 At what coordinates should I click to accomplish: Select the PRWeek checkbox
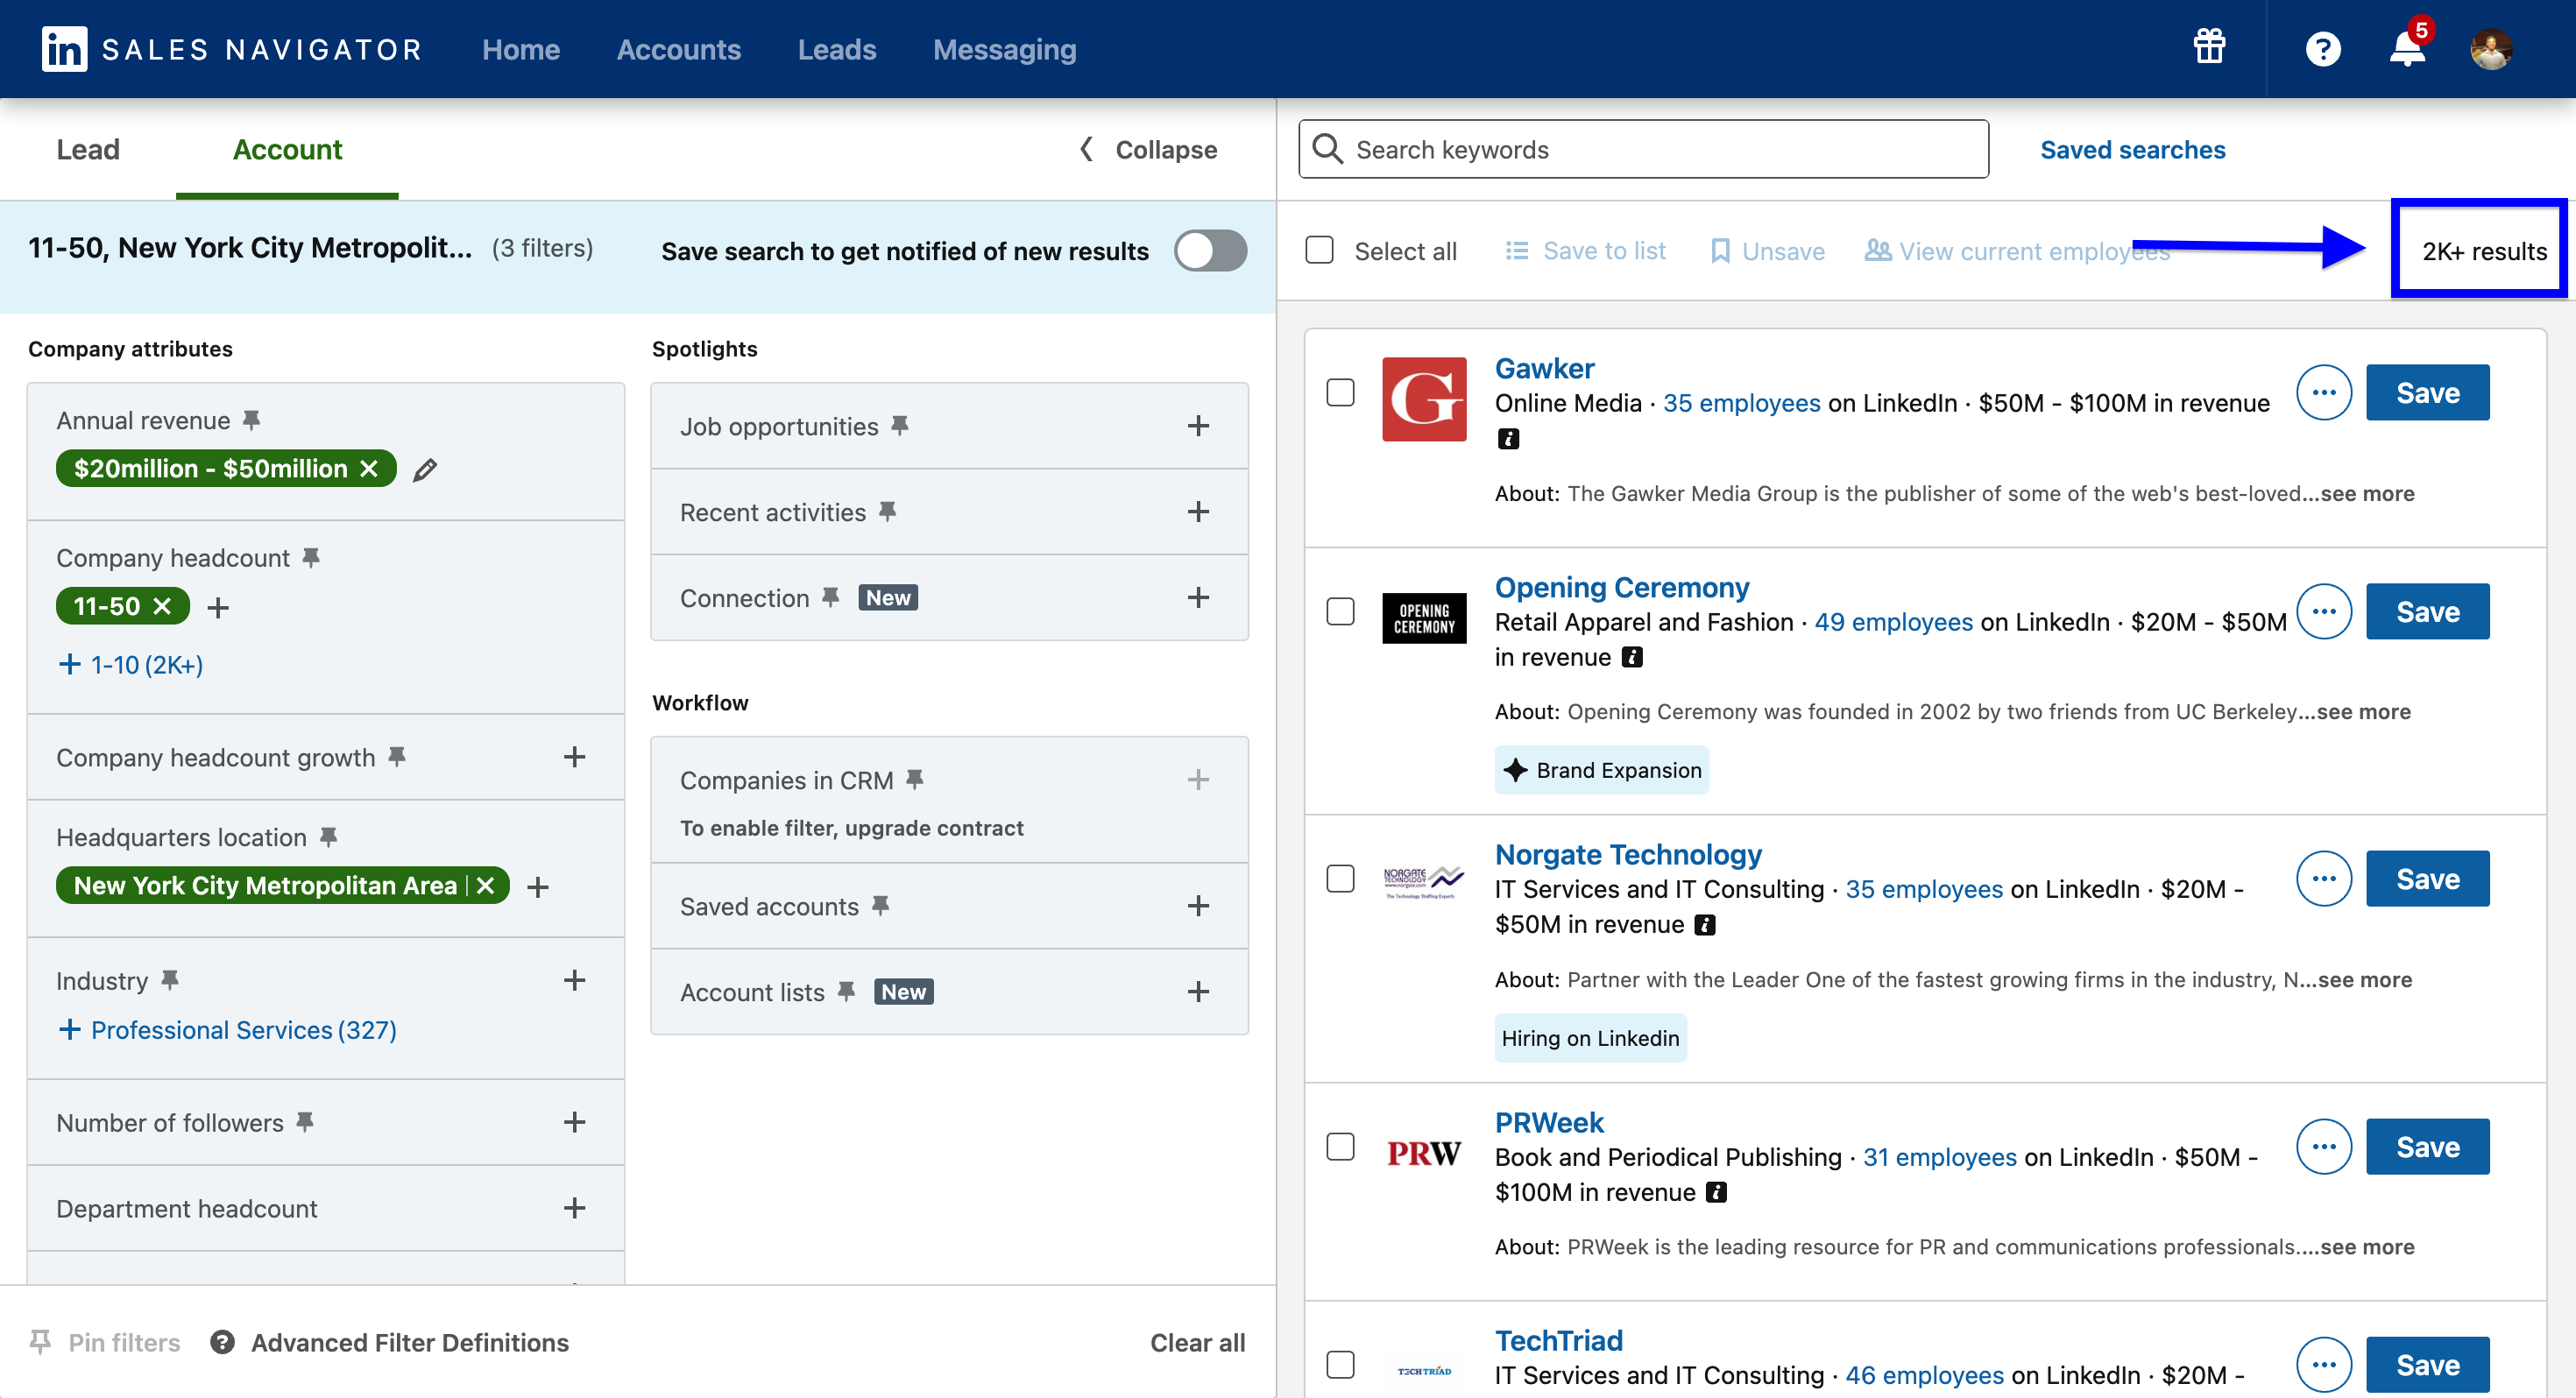pyautogui.click(x=1340, y=1146)
